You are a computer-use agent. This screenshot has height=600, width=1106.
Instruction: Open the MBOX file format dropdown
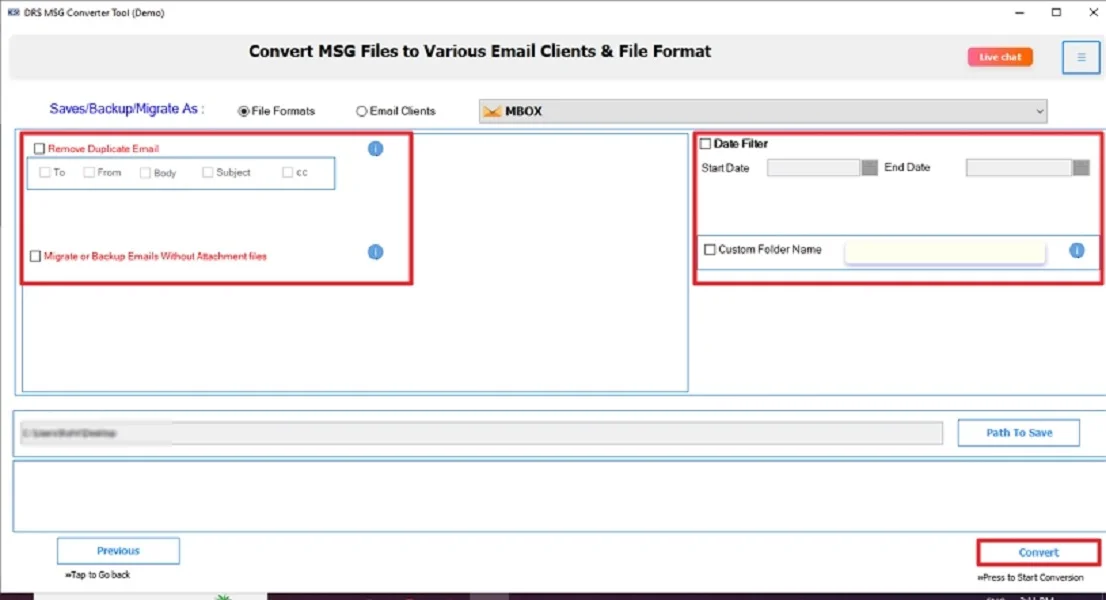[x=1040, y=111]
